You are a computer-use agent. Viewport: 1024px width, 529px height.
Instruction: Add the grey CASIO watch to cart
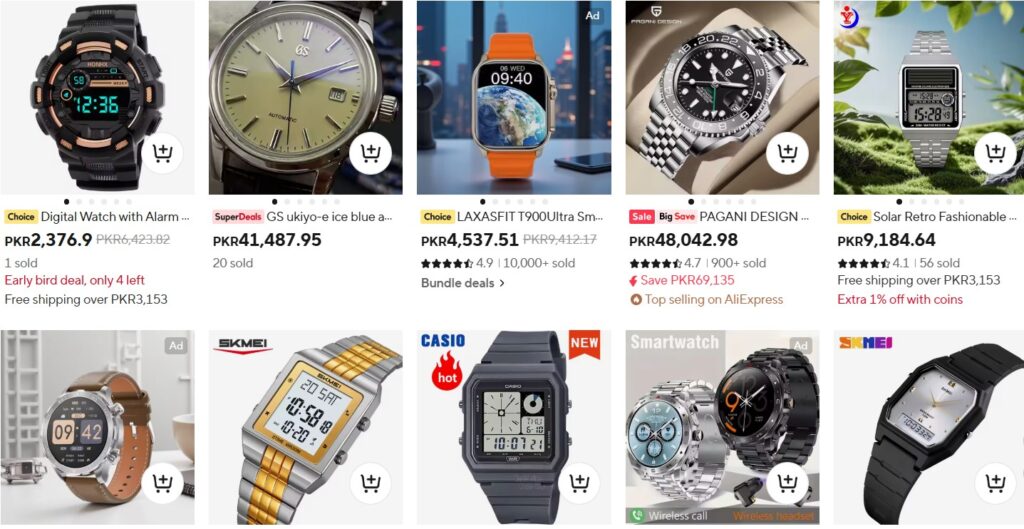coord(579,483)
